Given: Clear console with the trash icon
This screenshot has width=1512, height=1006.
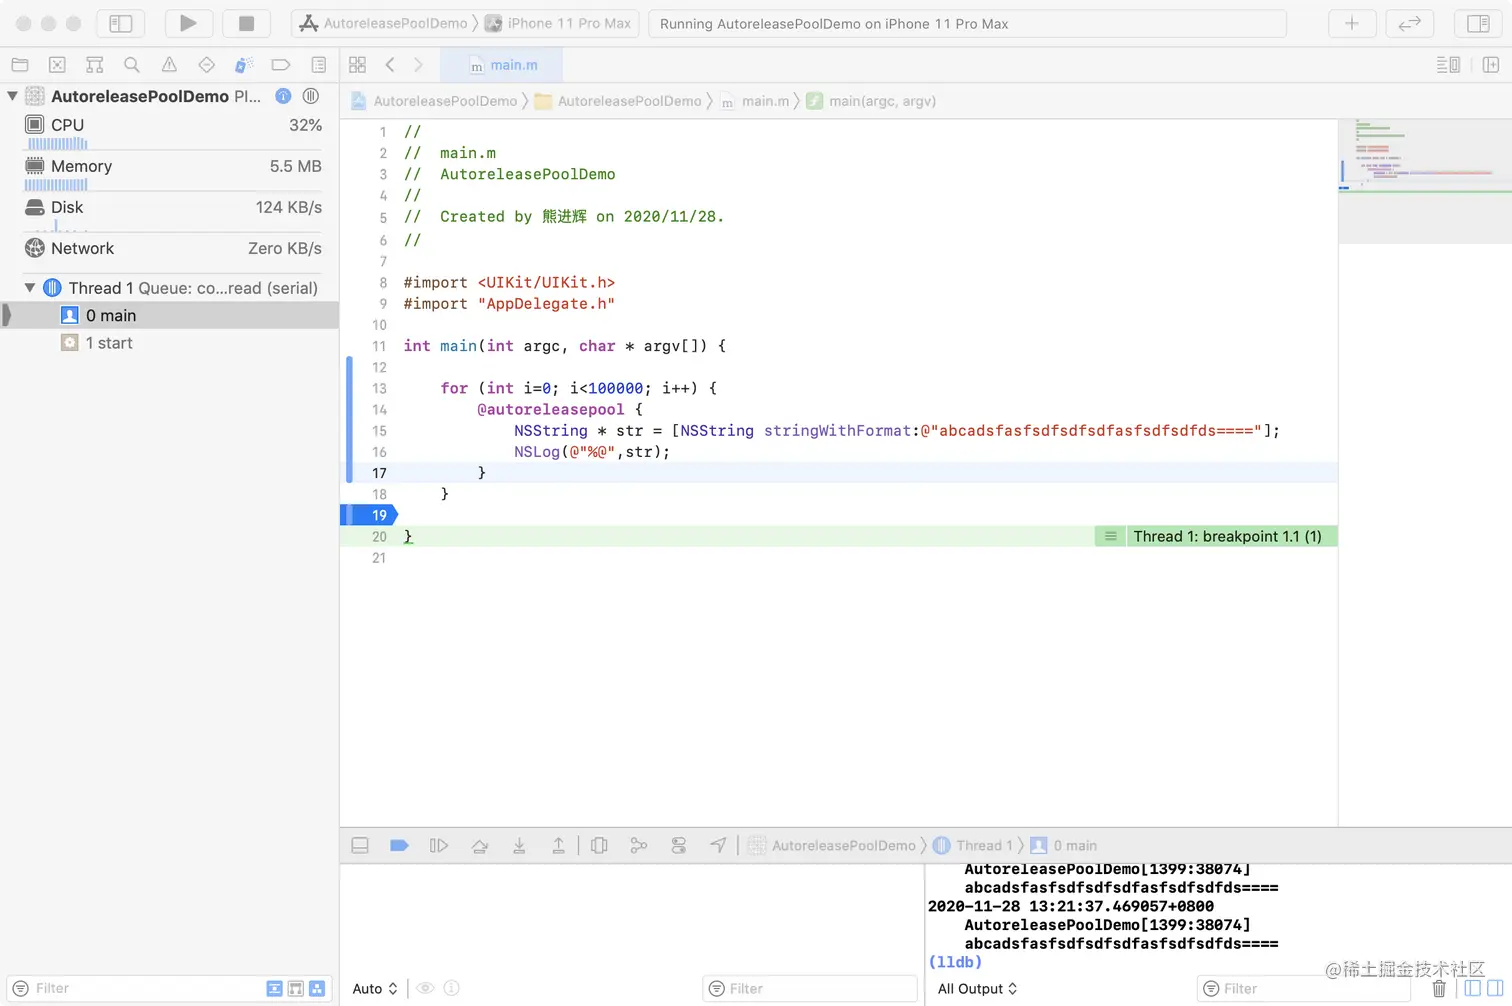Looking at the screenshot, I should pos(1439,989).
